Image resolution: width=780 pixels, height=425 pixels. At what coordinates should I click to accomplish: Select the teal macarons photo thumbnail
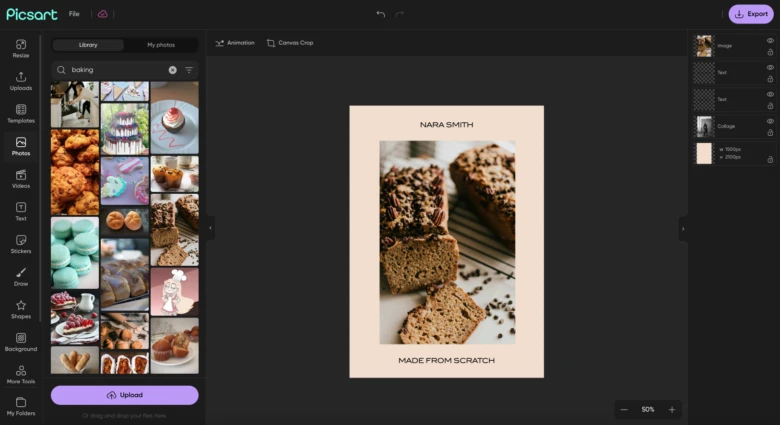pyautogui.click(x=75, y=252)
